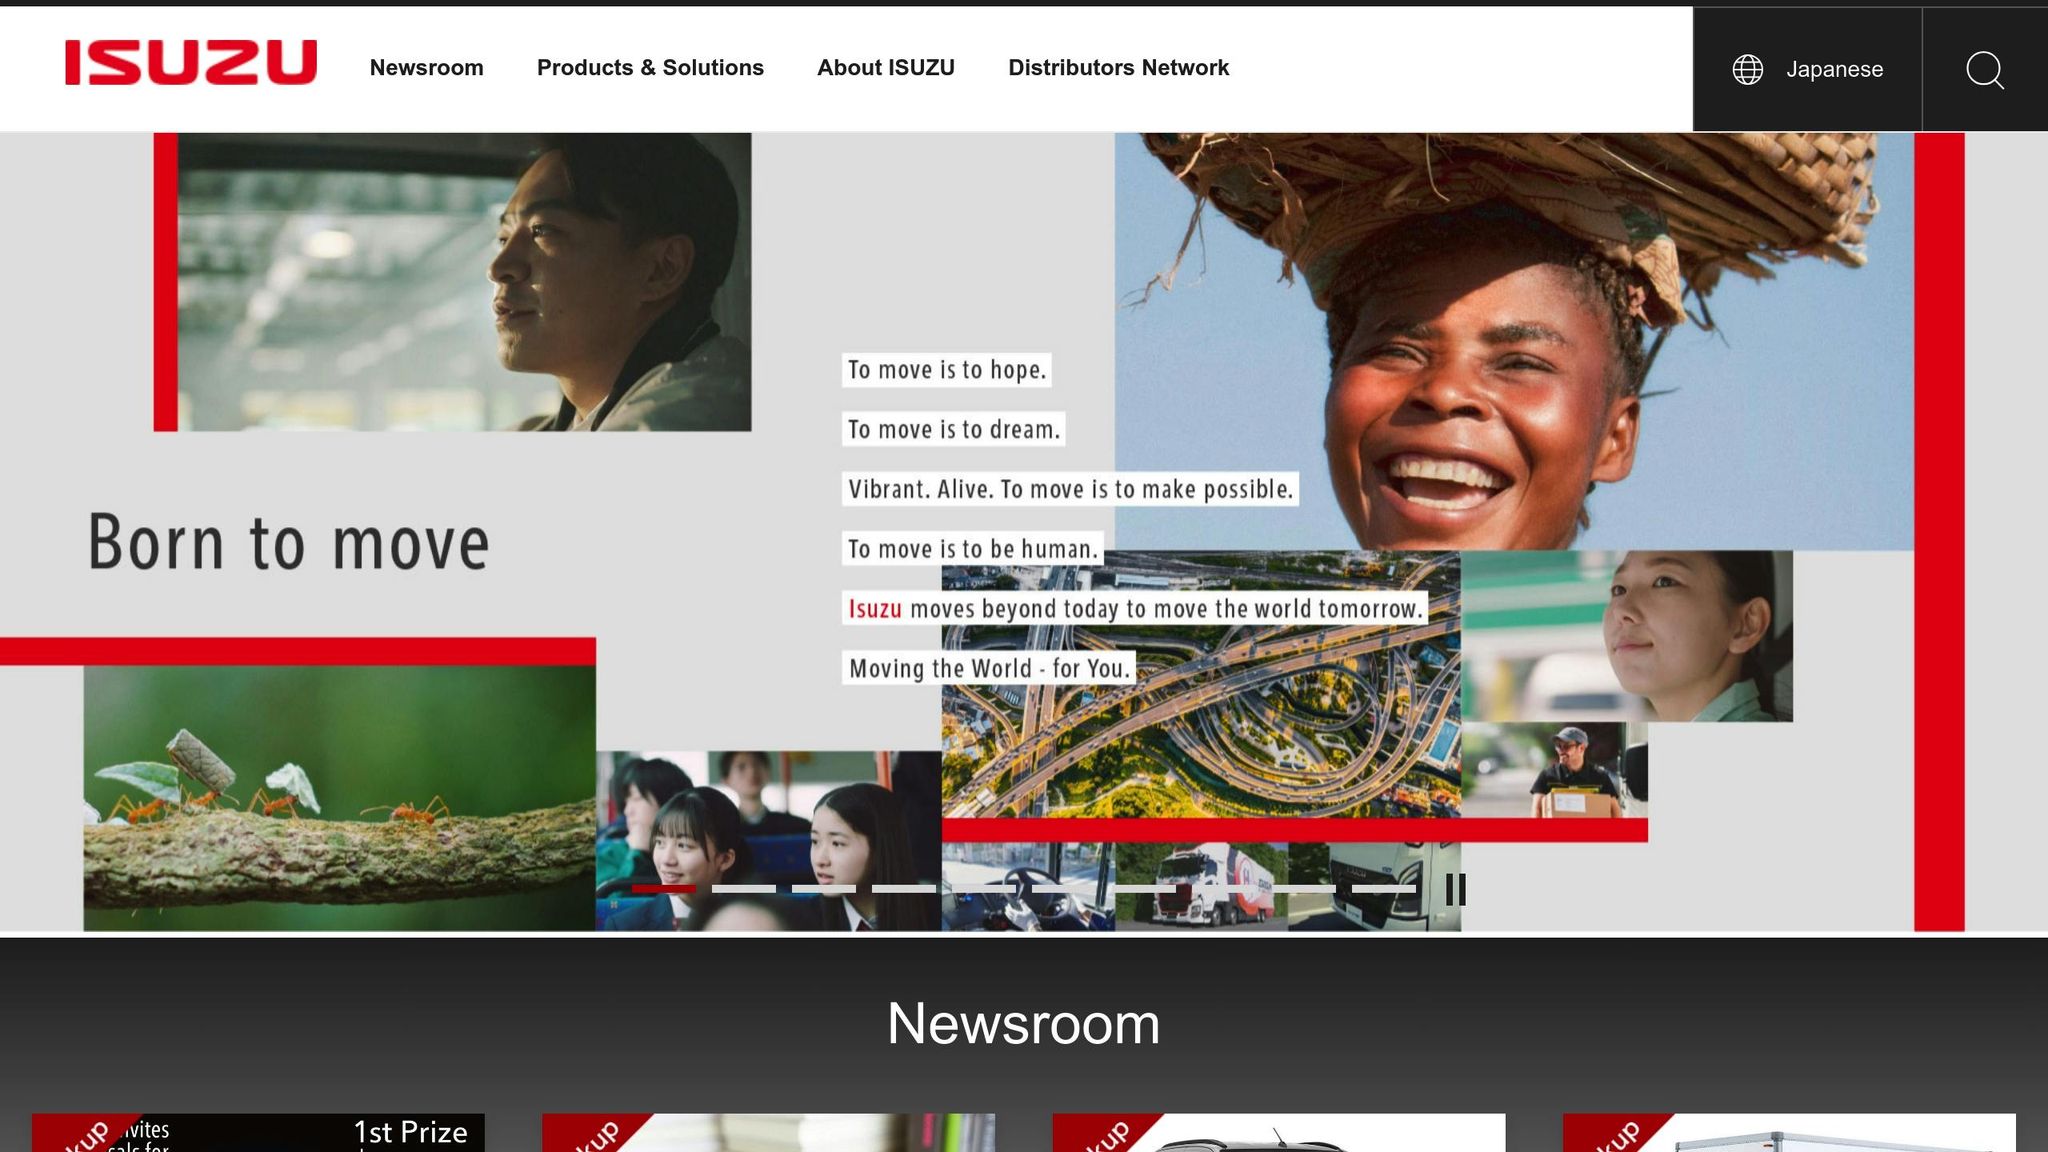Open Products & Solutions menu
Image resolution: width=2048 pixels, height=1152 pixels.
650,67
